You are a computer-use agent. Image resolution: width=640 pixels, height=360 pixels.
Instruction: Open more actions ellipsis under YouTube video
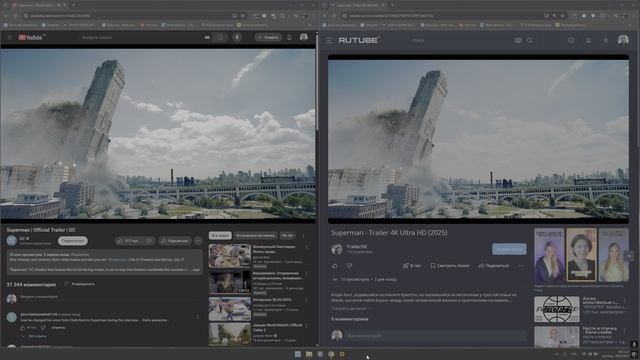pyautogui.click(x=198, y=241)
